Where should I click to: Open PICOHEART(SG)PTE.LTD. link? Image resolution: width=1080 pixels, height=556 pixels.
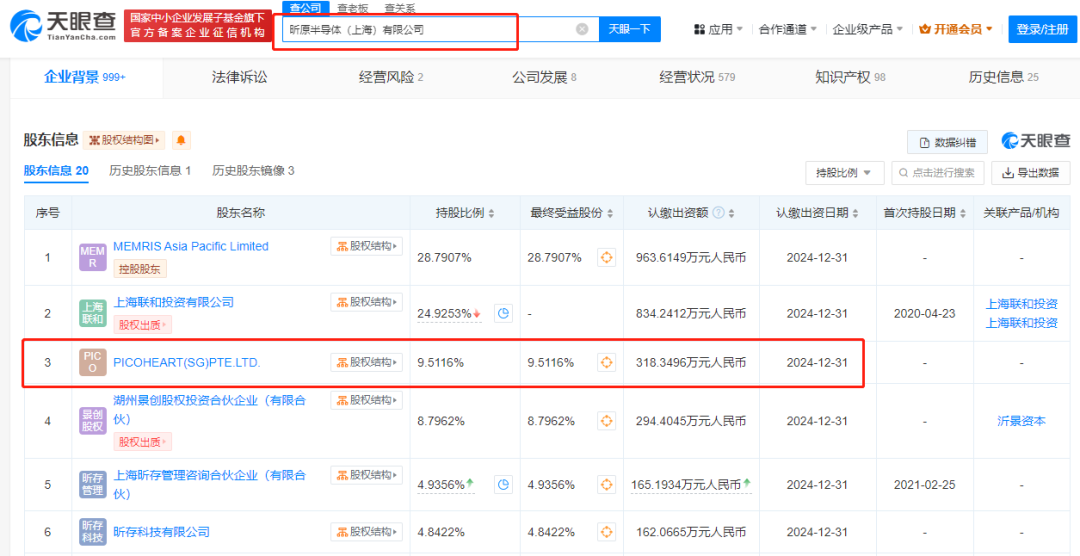click(x=187, y=362)
